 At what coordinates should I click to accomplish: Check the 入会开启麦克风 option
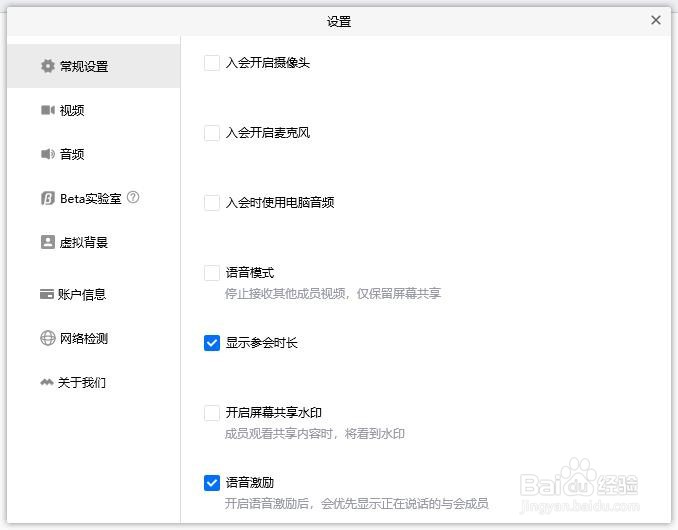pos(212,133)
